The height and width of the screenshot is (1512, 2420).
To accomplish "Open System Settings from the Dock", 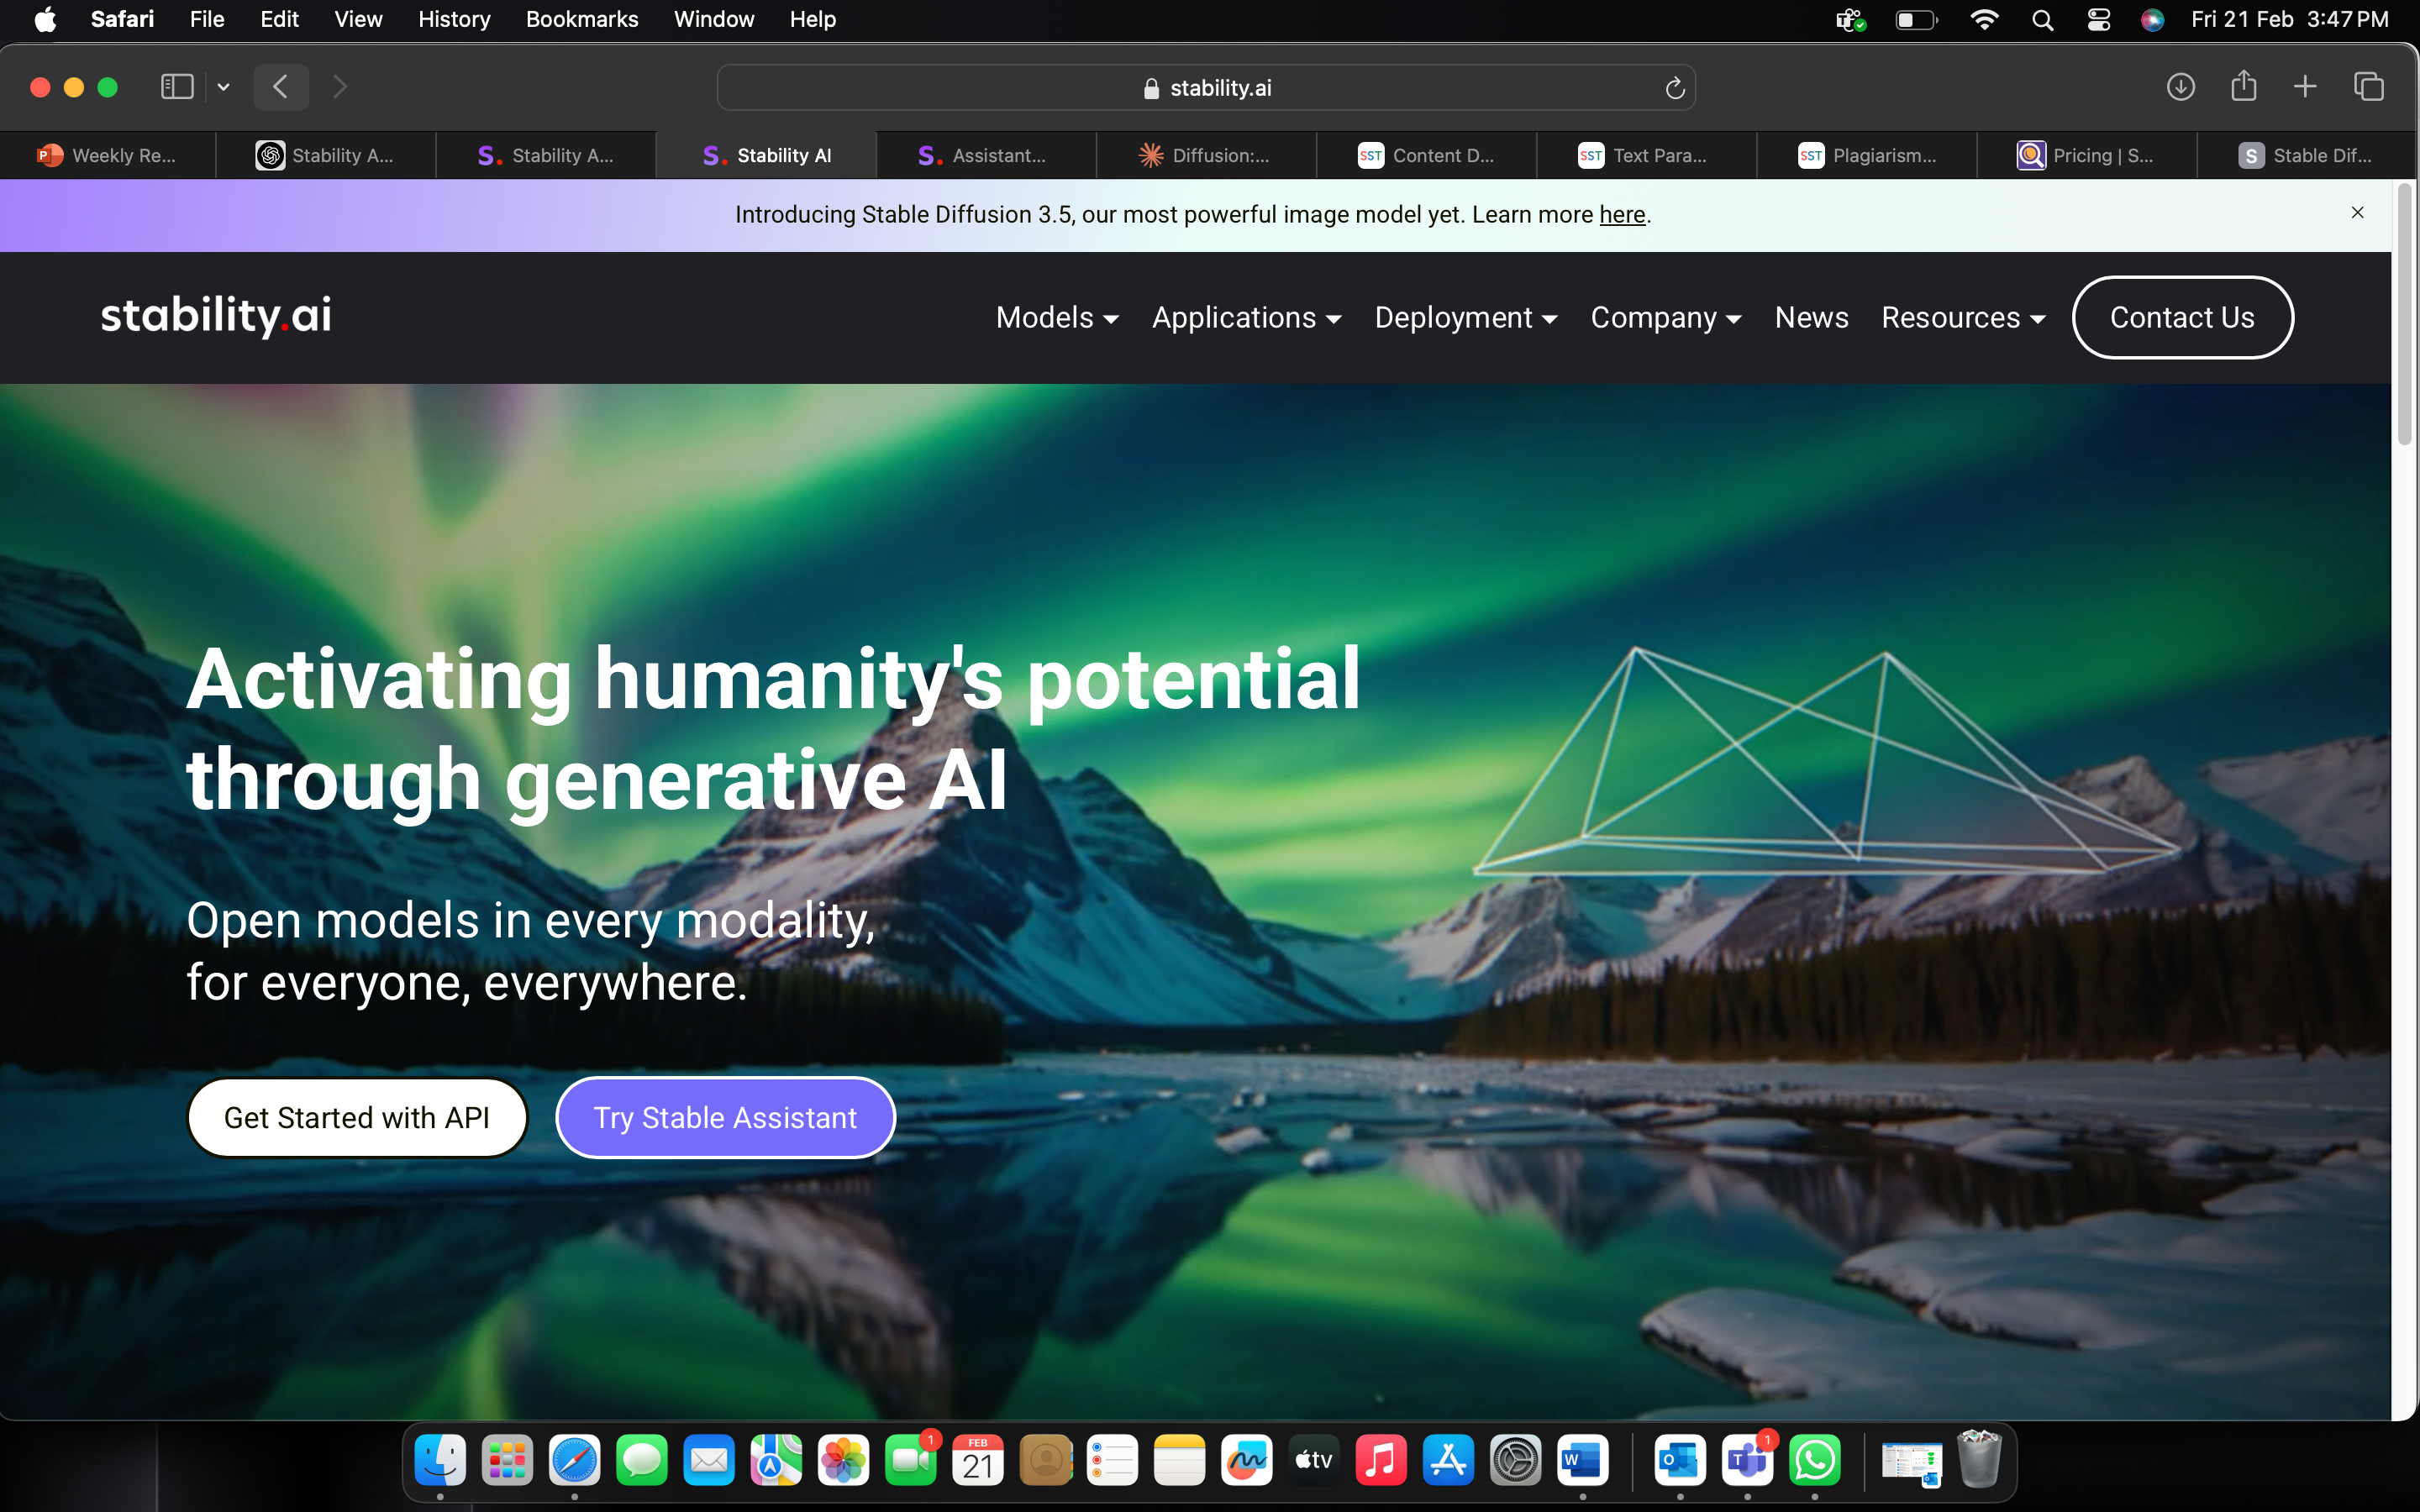I will 1516,1461.
